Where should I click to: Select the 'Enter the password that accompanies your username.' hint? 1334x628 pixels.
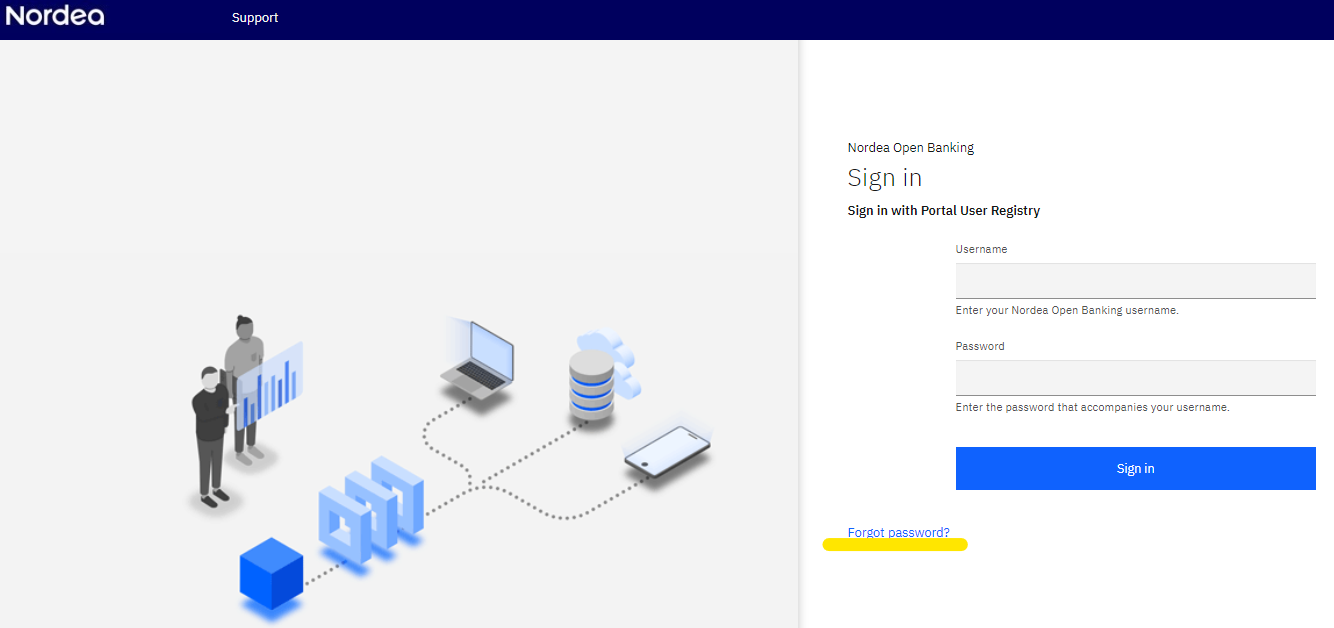coord(1092,407)
